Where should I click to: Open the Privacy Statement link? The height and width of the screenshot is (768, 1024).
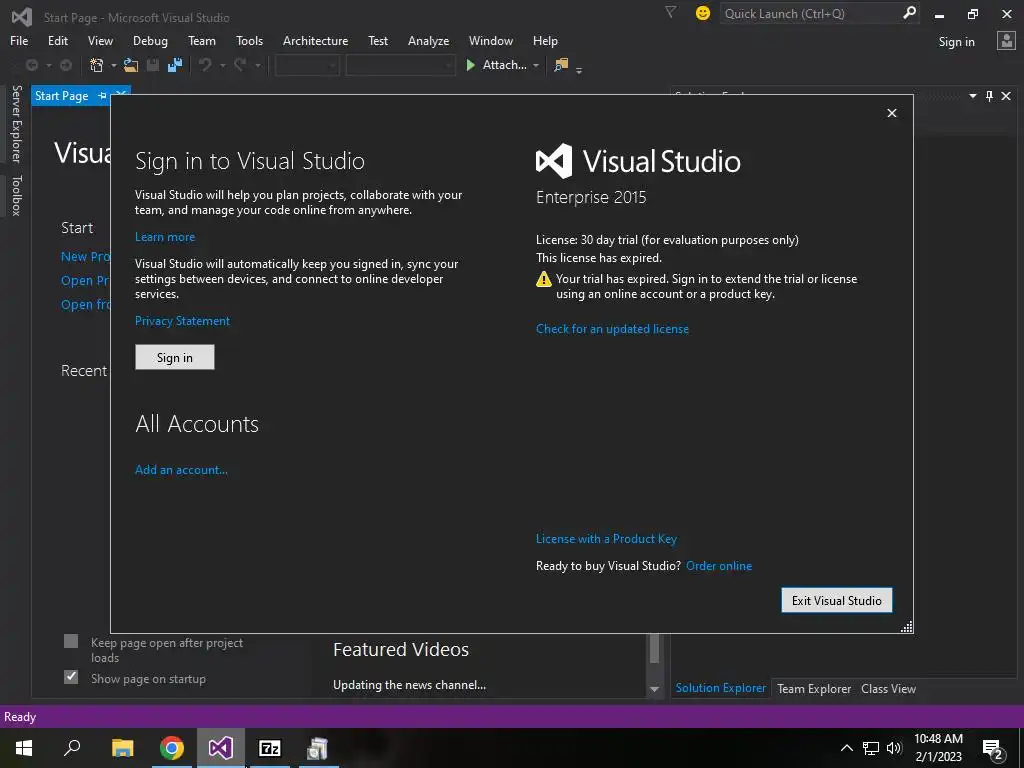click(x=182, y=321)
